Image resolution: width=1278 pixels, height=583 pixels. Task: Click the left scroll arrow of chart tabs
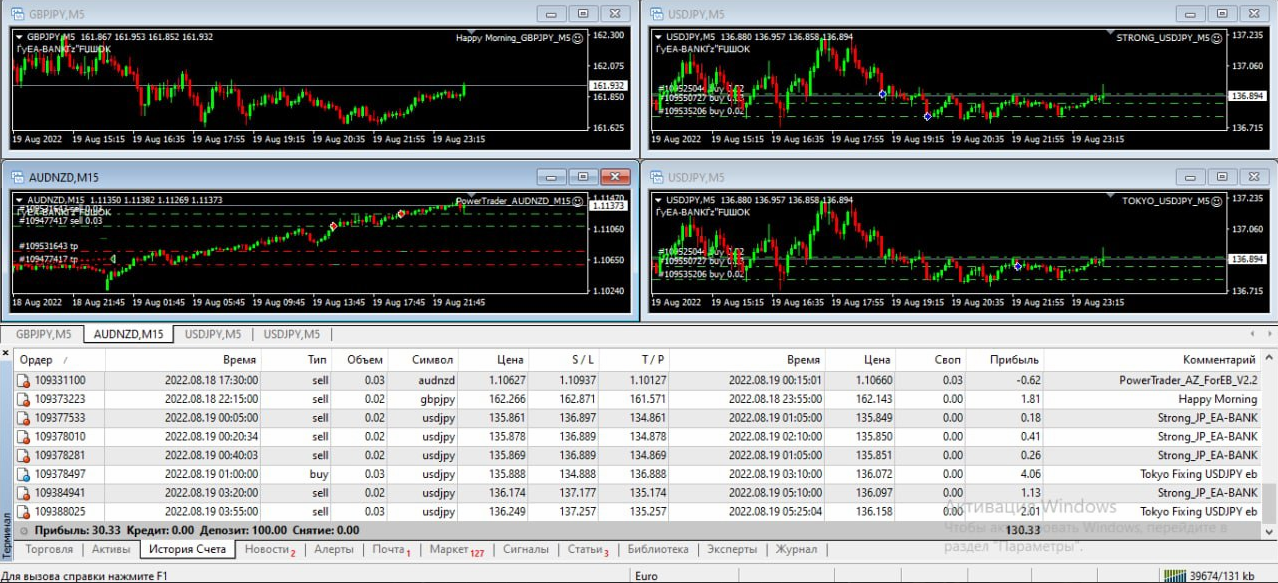pos(1250,334)
